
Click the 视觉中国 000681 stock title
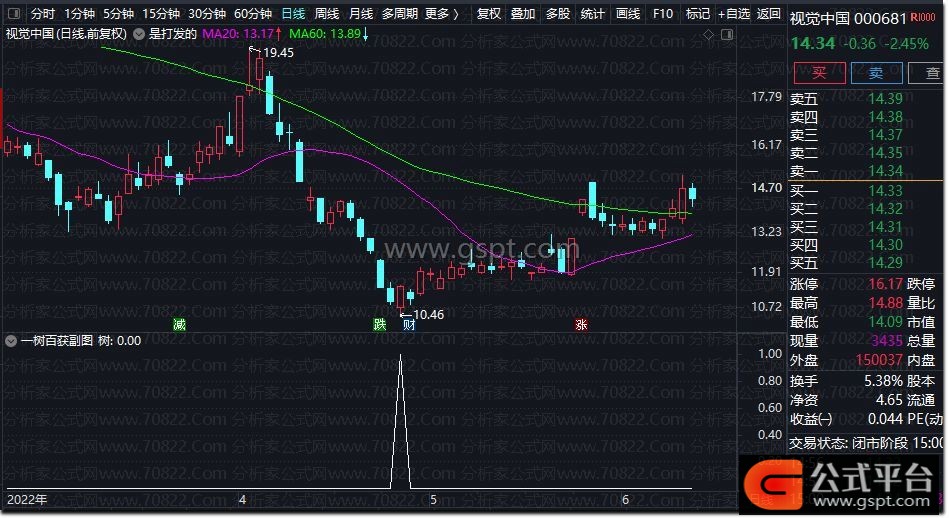click(848, 19)
